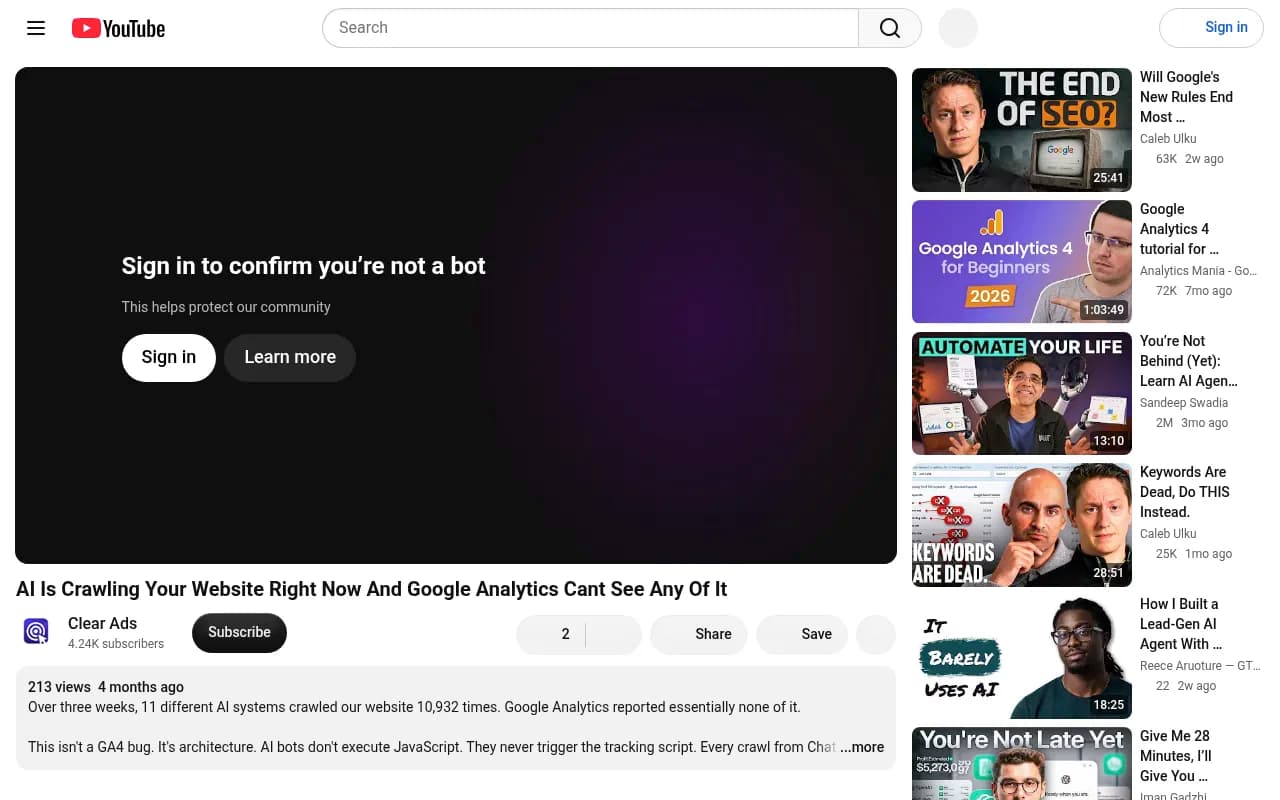The image size is (1280, 800).
Task: Focus the Search input field
Action: 590,28
